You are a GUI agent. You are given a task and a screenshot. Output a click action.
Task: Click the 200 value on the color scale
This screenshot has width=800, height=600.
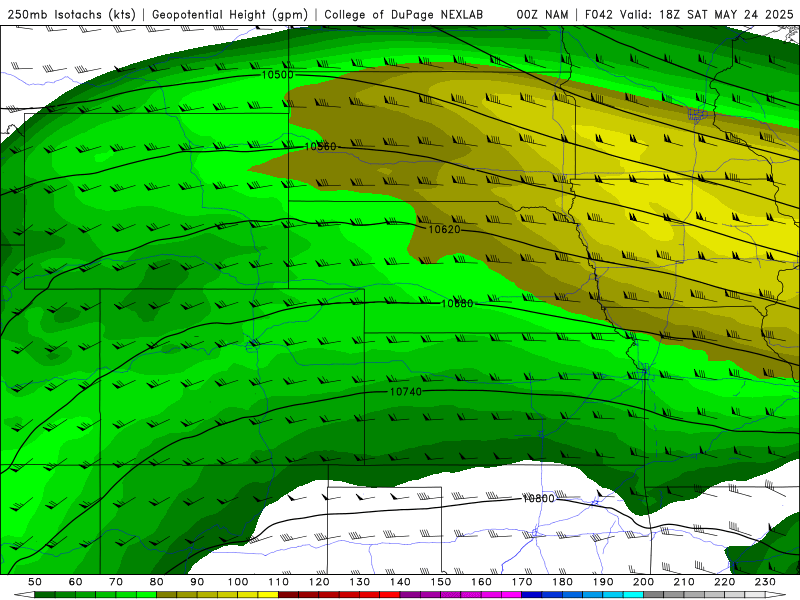tap(643, 582)
